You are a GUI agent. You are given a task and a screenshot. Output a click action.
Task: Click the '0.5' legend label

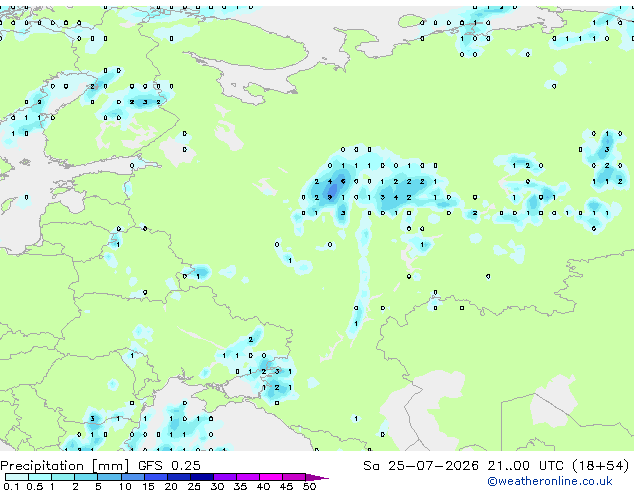[35, 486]
